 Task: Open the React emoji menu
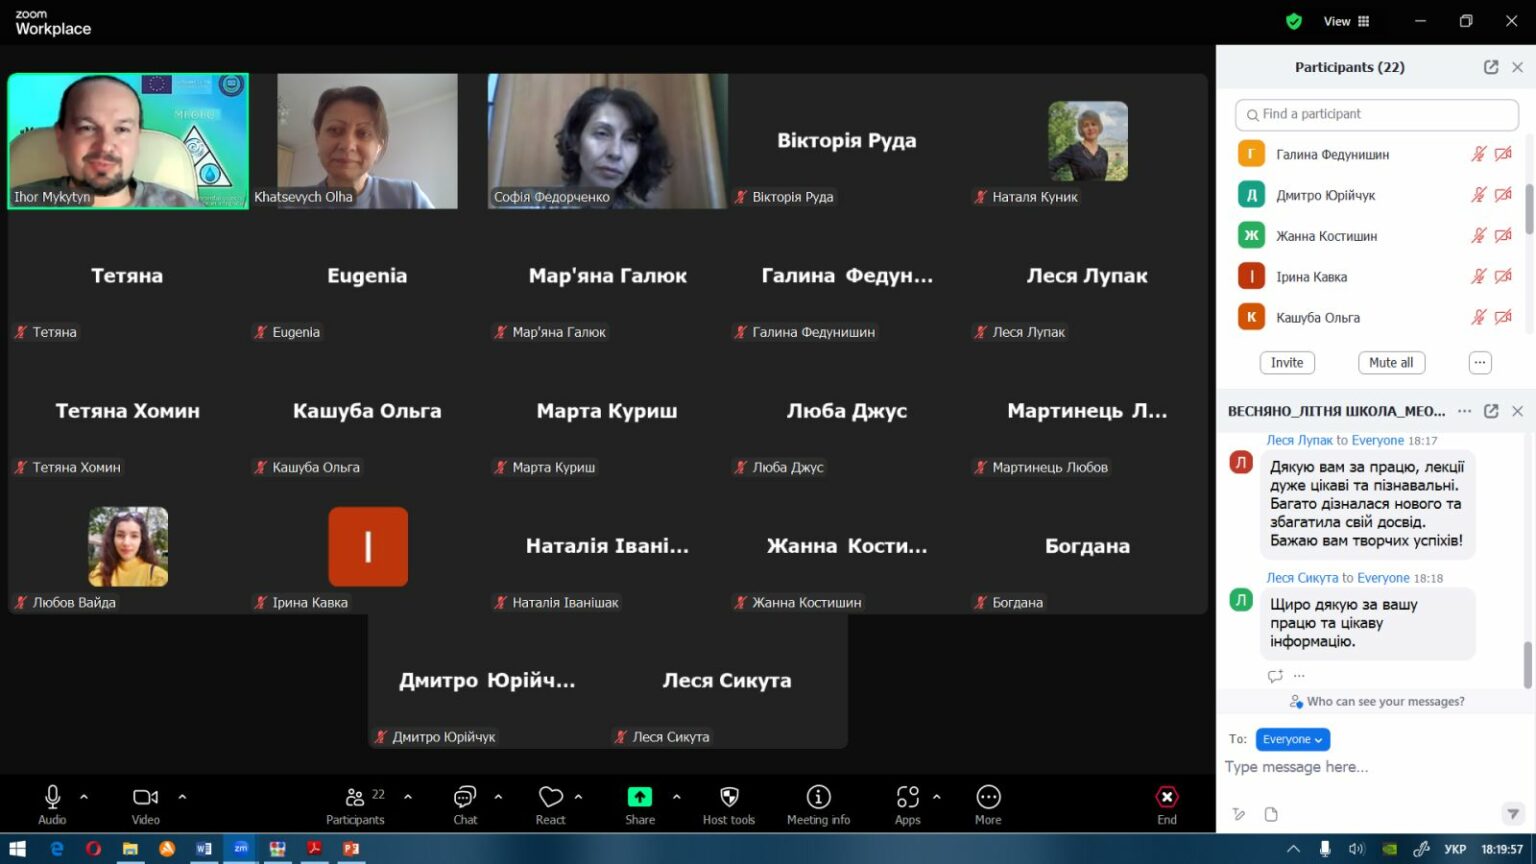550,797
